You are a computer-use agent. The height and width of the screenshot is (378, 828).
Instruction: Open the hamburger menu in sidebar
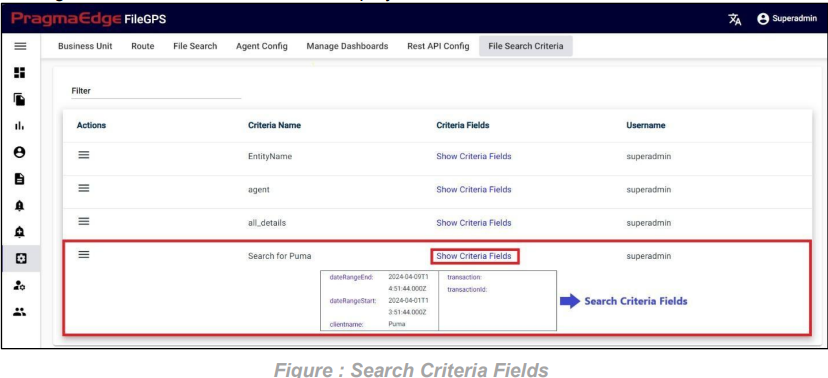20,46
